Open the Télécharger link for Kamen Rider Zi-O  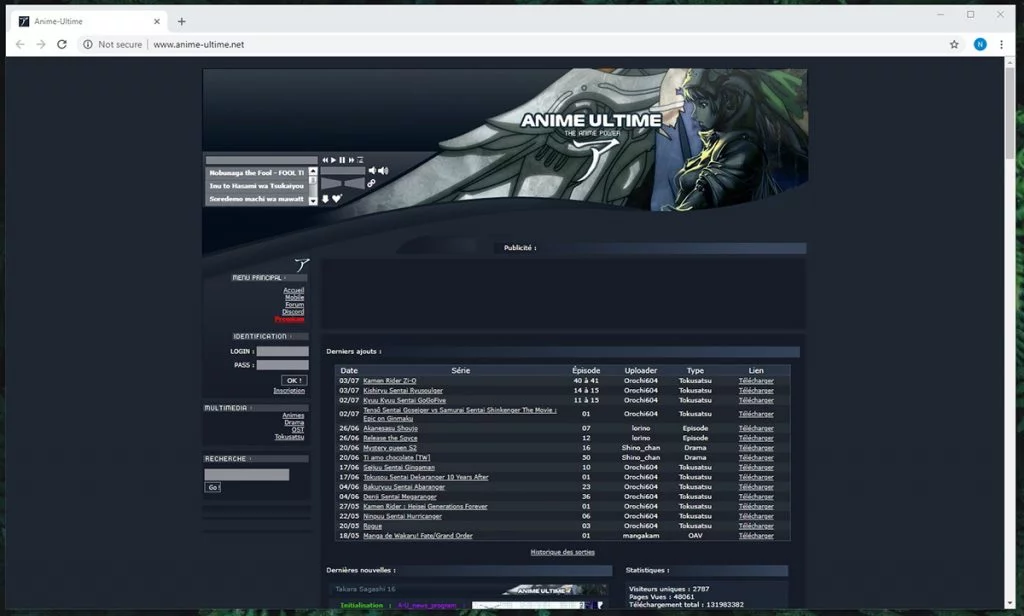(756, 380)
